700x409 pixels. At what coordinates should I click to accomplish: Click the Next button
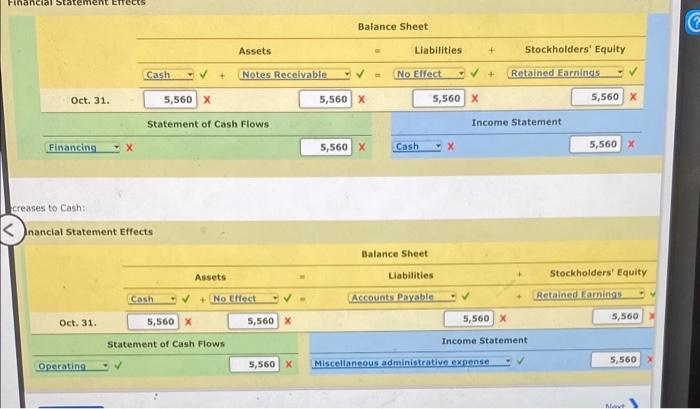coord(621,405)
